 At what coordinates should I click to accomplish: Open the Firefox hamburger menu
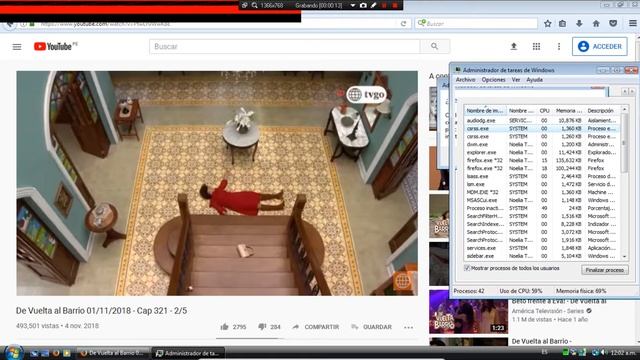click(x=633, y=24)
